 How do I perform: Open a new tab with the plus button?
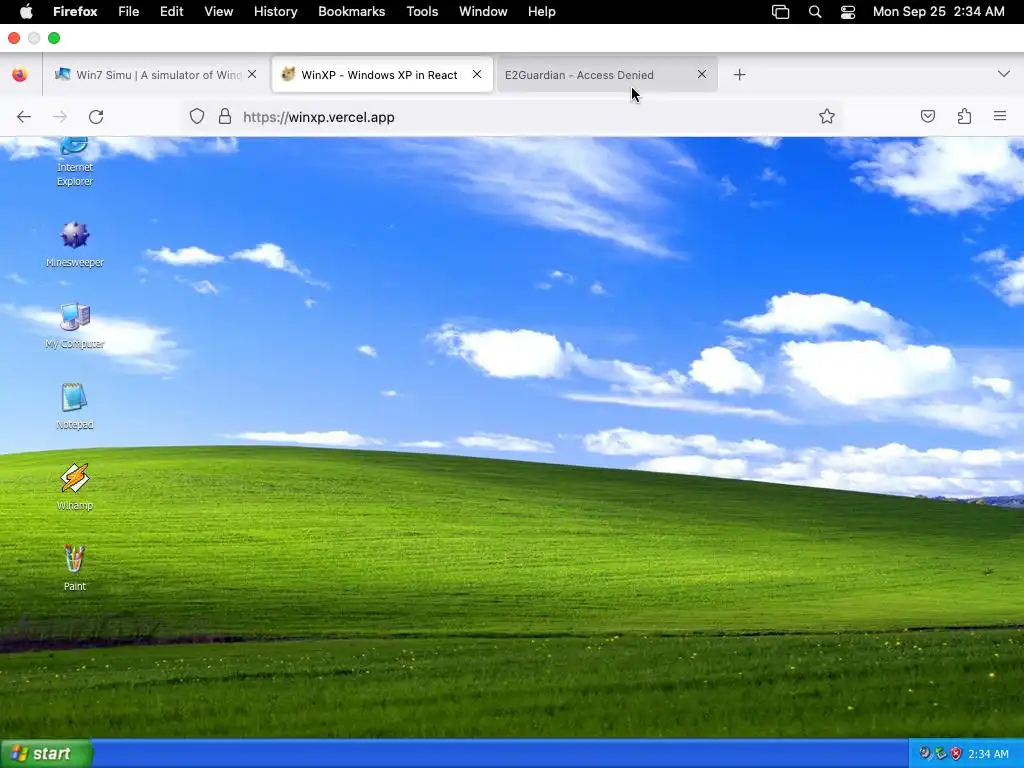click(x=739, y=74)
